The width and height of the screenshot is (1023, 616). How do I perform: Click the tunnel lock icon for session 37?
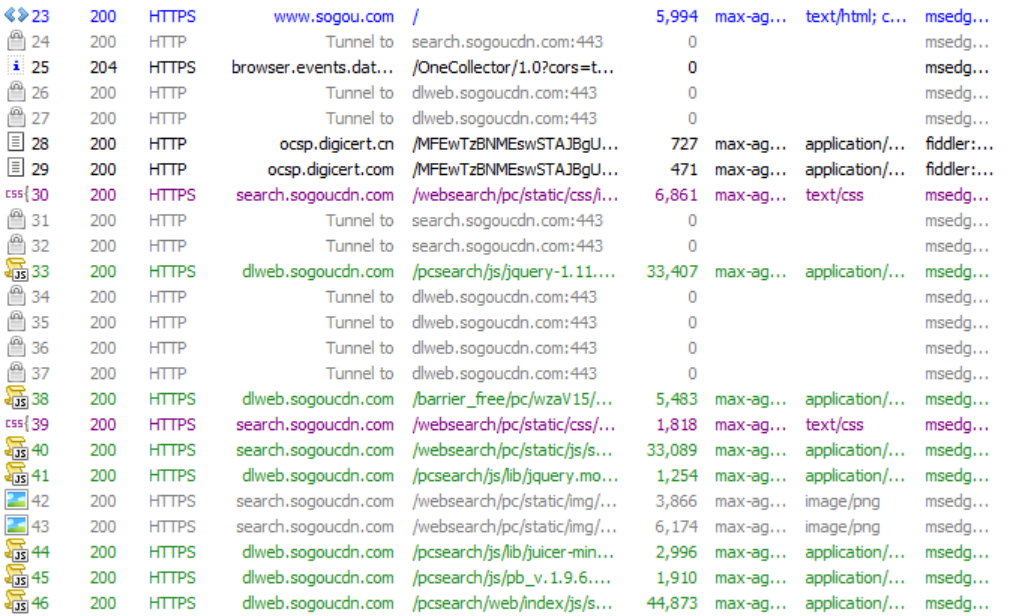[x=16, y=372]
